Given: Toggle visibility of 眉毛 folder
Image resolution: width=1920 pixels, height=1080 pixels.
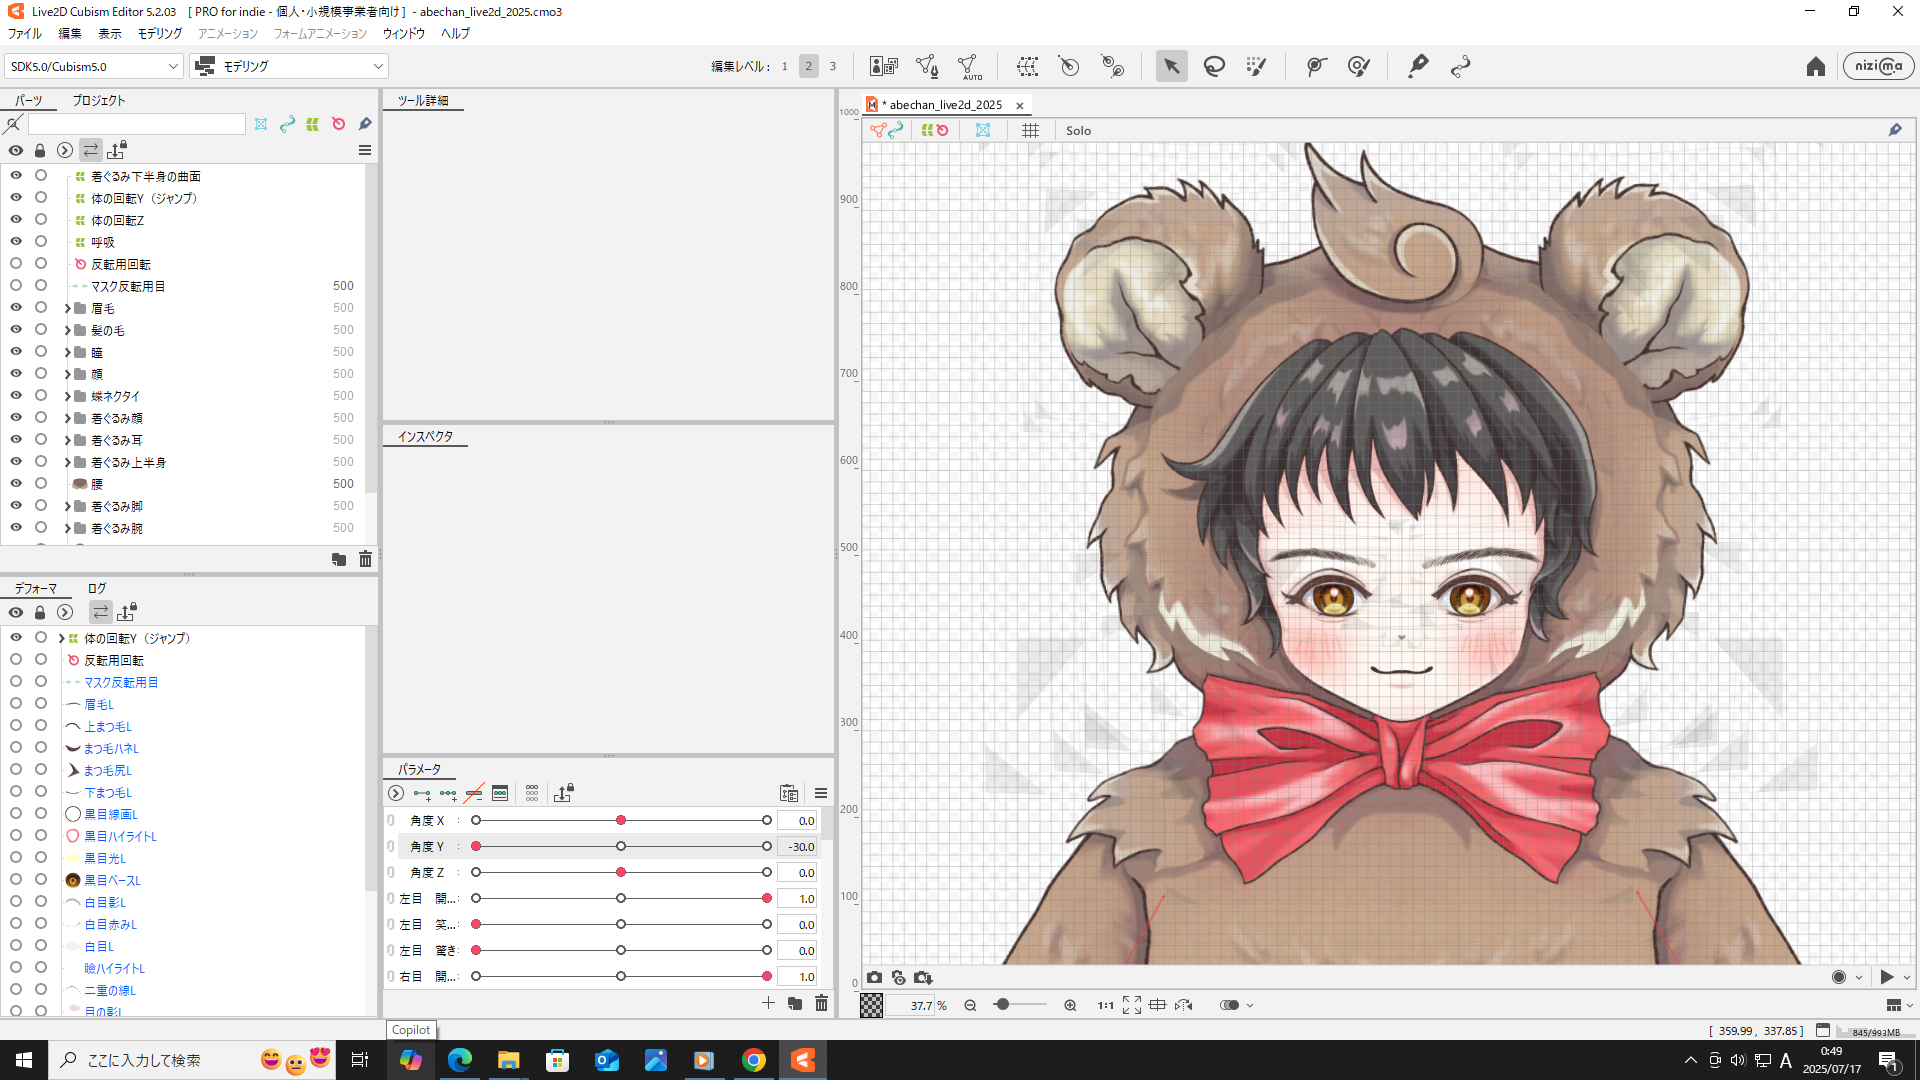Looking at the screenshot, I should [x=16, y=308].
